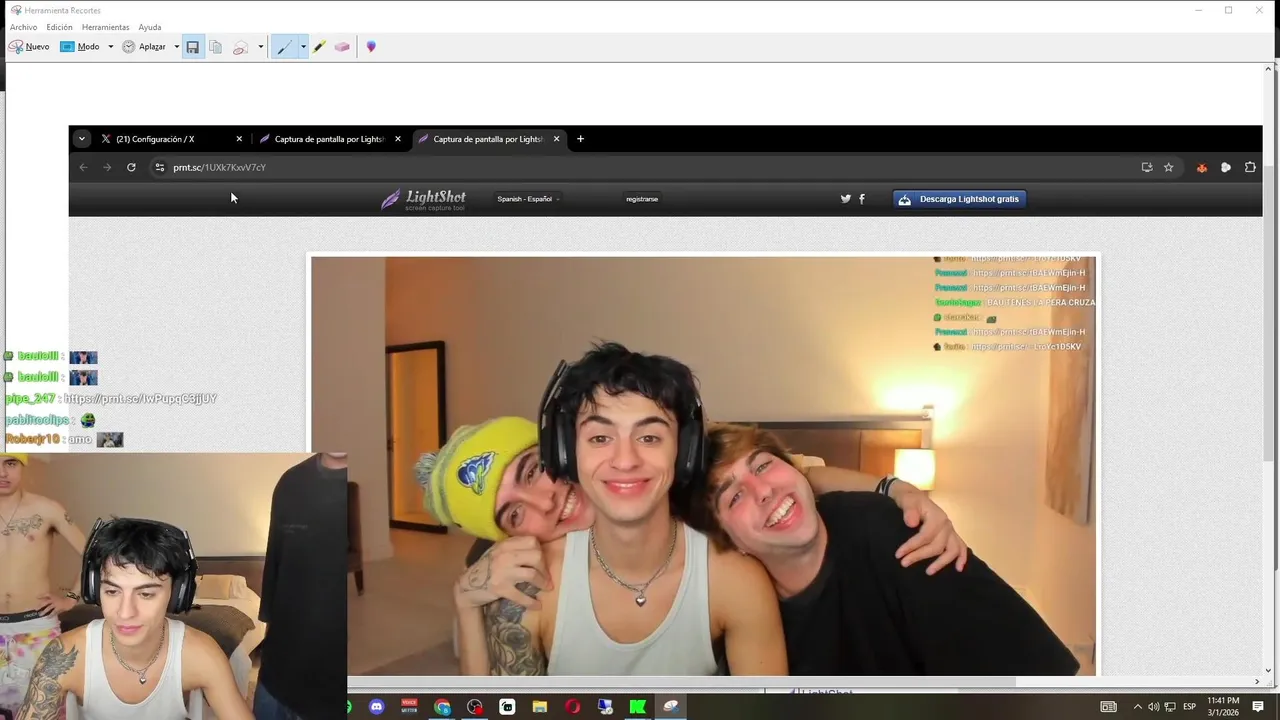The height and width of the screenshot is (720, 1280).
Task: Open Discord from the taskbar
Action: (x=376, y=707)
